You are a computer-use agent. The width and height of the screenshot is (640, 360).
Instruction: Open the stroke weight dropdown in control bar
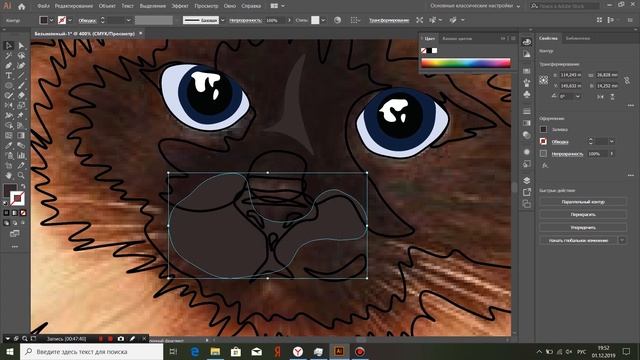(x=128, y=20)
